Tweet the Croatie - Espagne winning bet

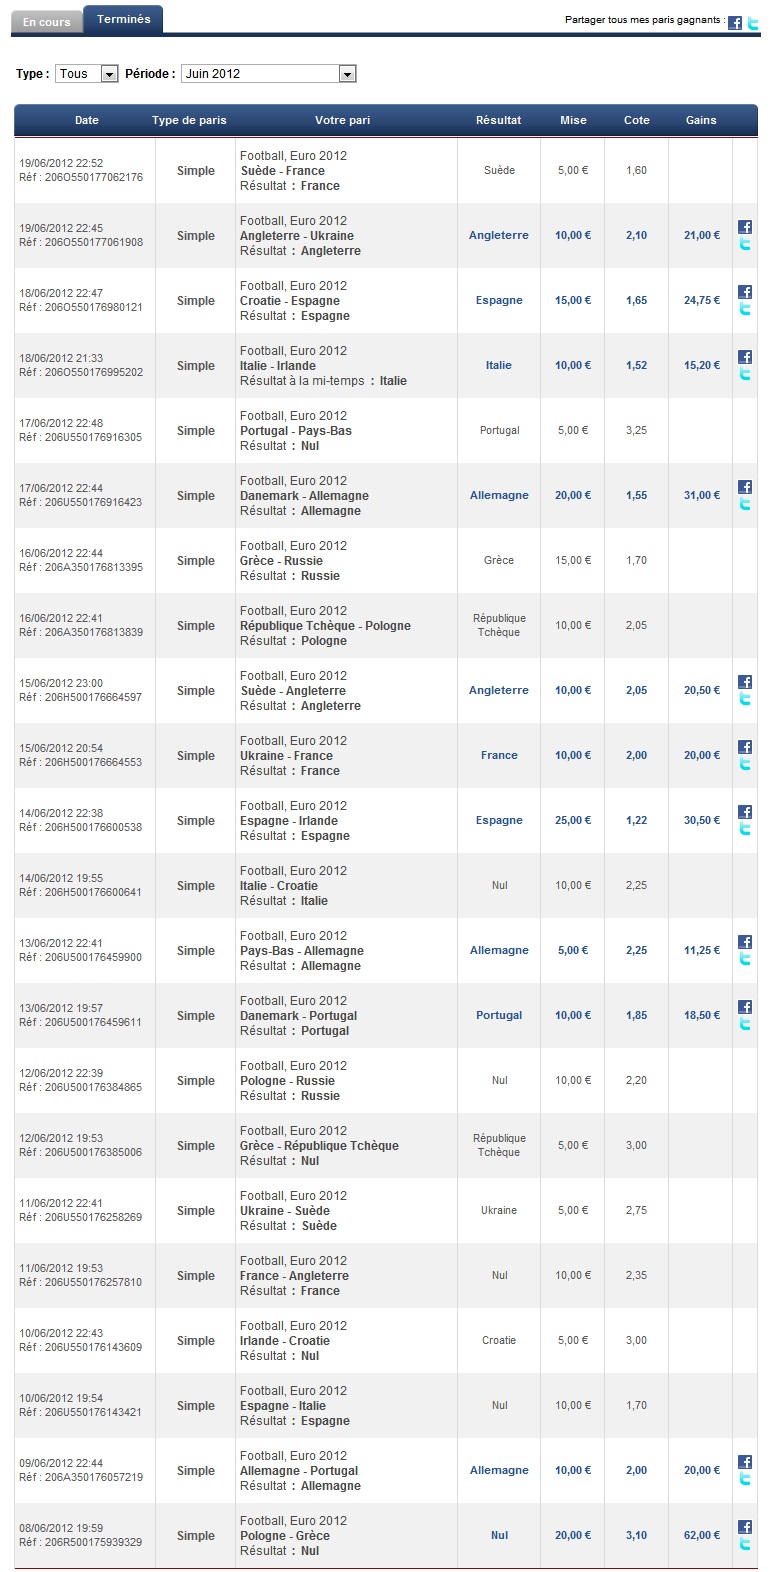745,309
